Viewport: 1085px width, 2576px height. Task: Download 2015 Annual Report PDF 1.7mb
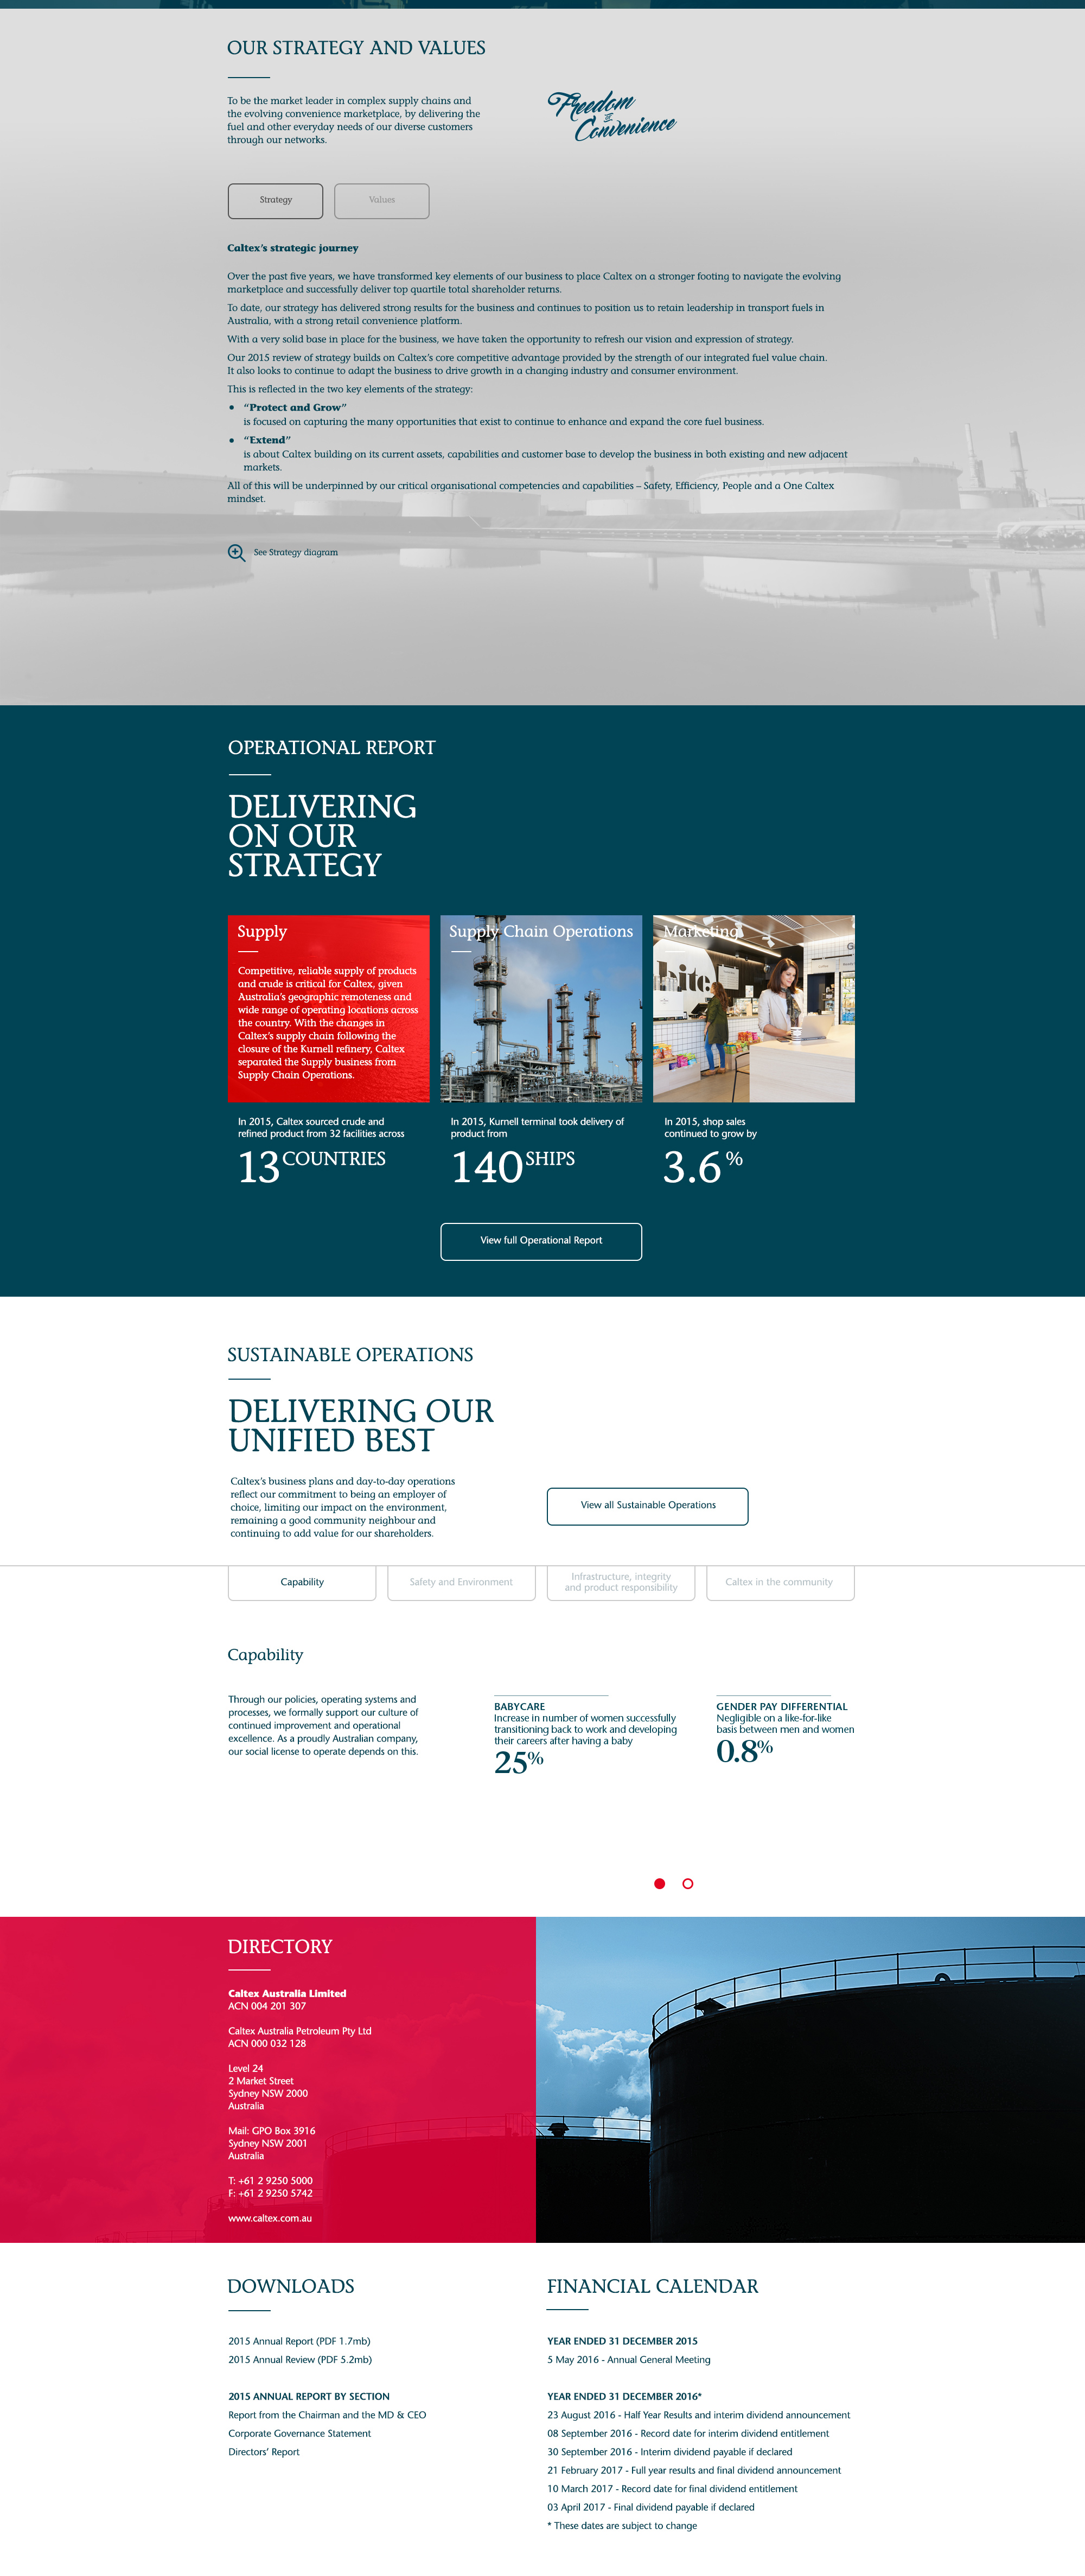pyautogui.click(x=299, y=2341)
